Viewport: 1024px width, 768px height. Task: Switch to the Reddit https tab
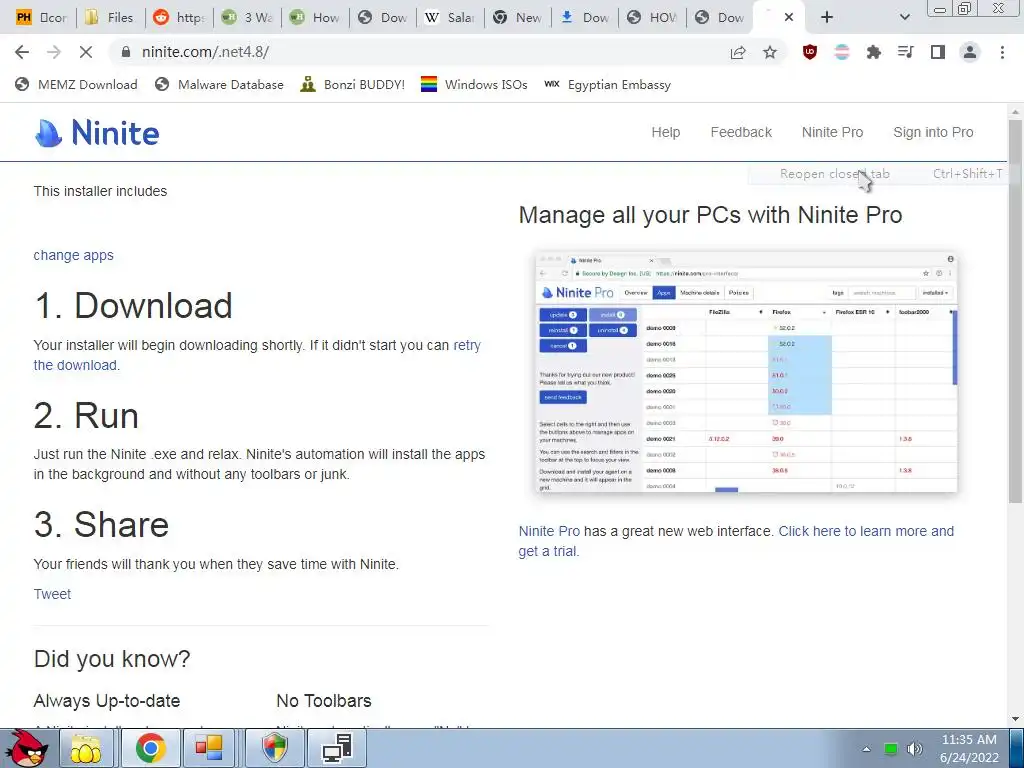pyautogui.click(x=179, y=17)
